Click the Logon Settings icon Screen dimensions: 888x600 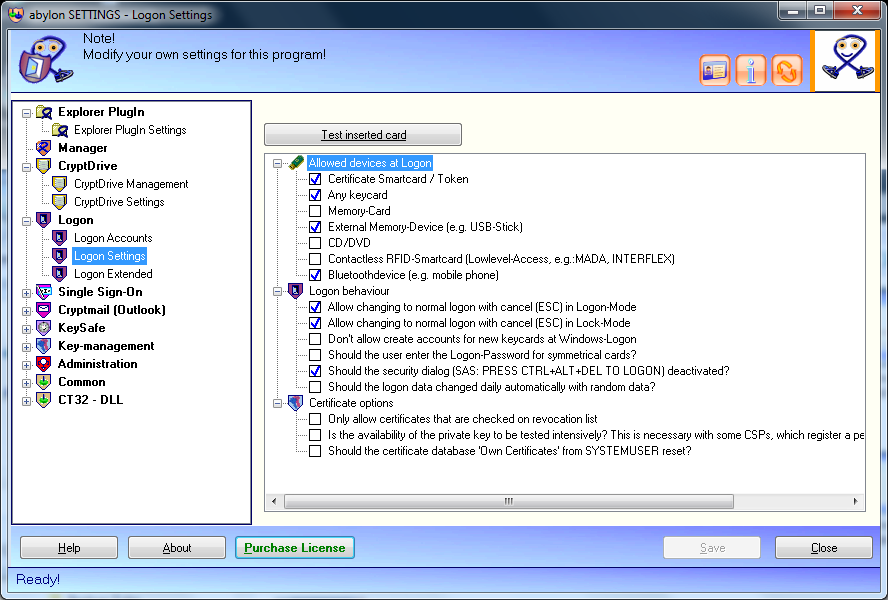(x=59, y=256)
